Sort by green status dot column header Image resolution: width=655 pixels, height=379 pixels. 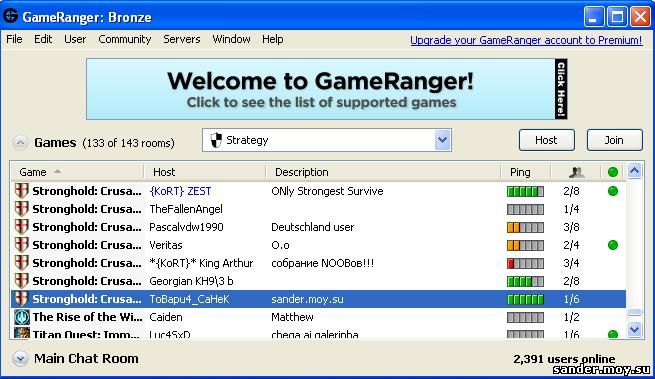(613, 172)
